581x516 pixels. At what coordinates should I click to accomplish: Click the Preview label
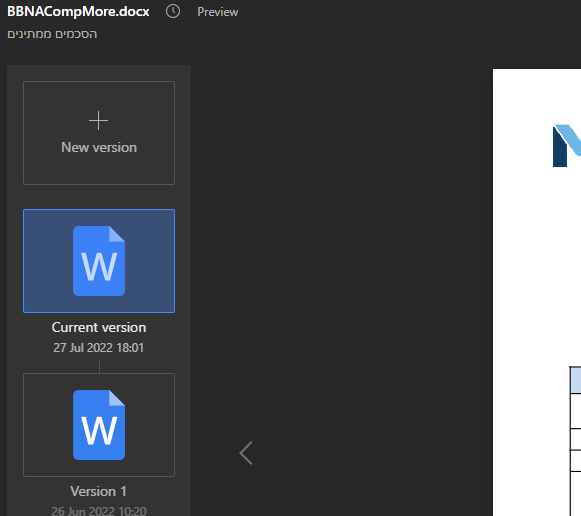click(x=218, y=12)
